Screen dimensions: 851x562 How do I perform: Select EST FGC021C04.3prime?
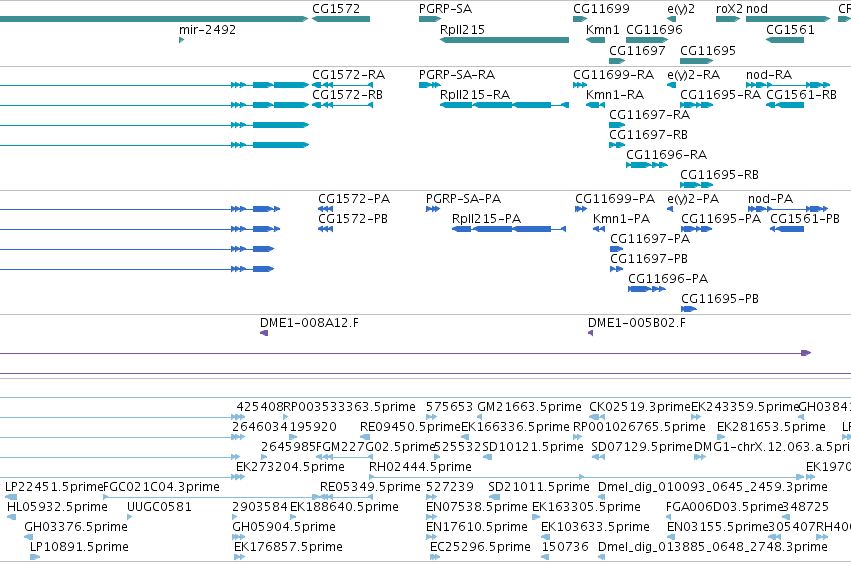[x=161, y=487]
